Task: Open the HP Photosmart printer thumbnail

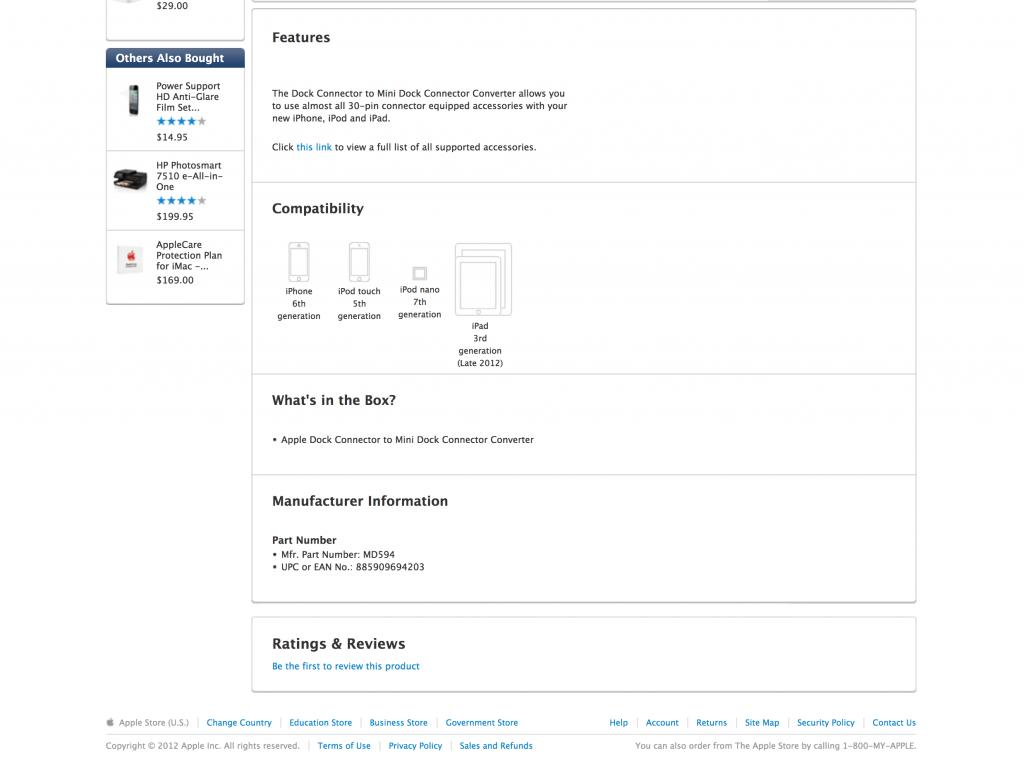Action: tap(130, 180)
